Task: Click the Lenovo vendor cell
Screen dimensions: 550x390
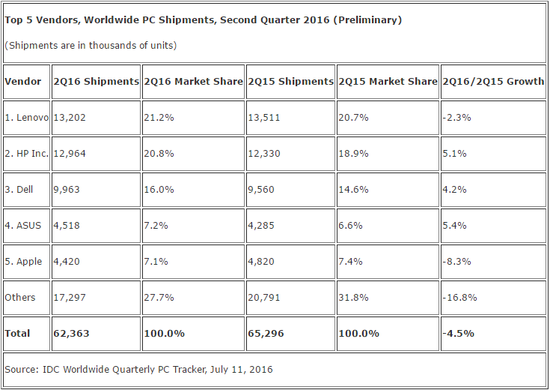Action: point(27,117)
